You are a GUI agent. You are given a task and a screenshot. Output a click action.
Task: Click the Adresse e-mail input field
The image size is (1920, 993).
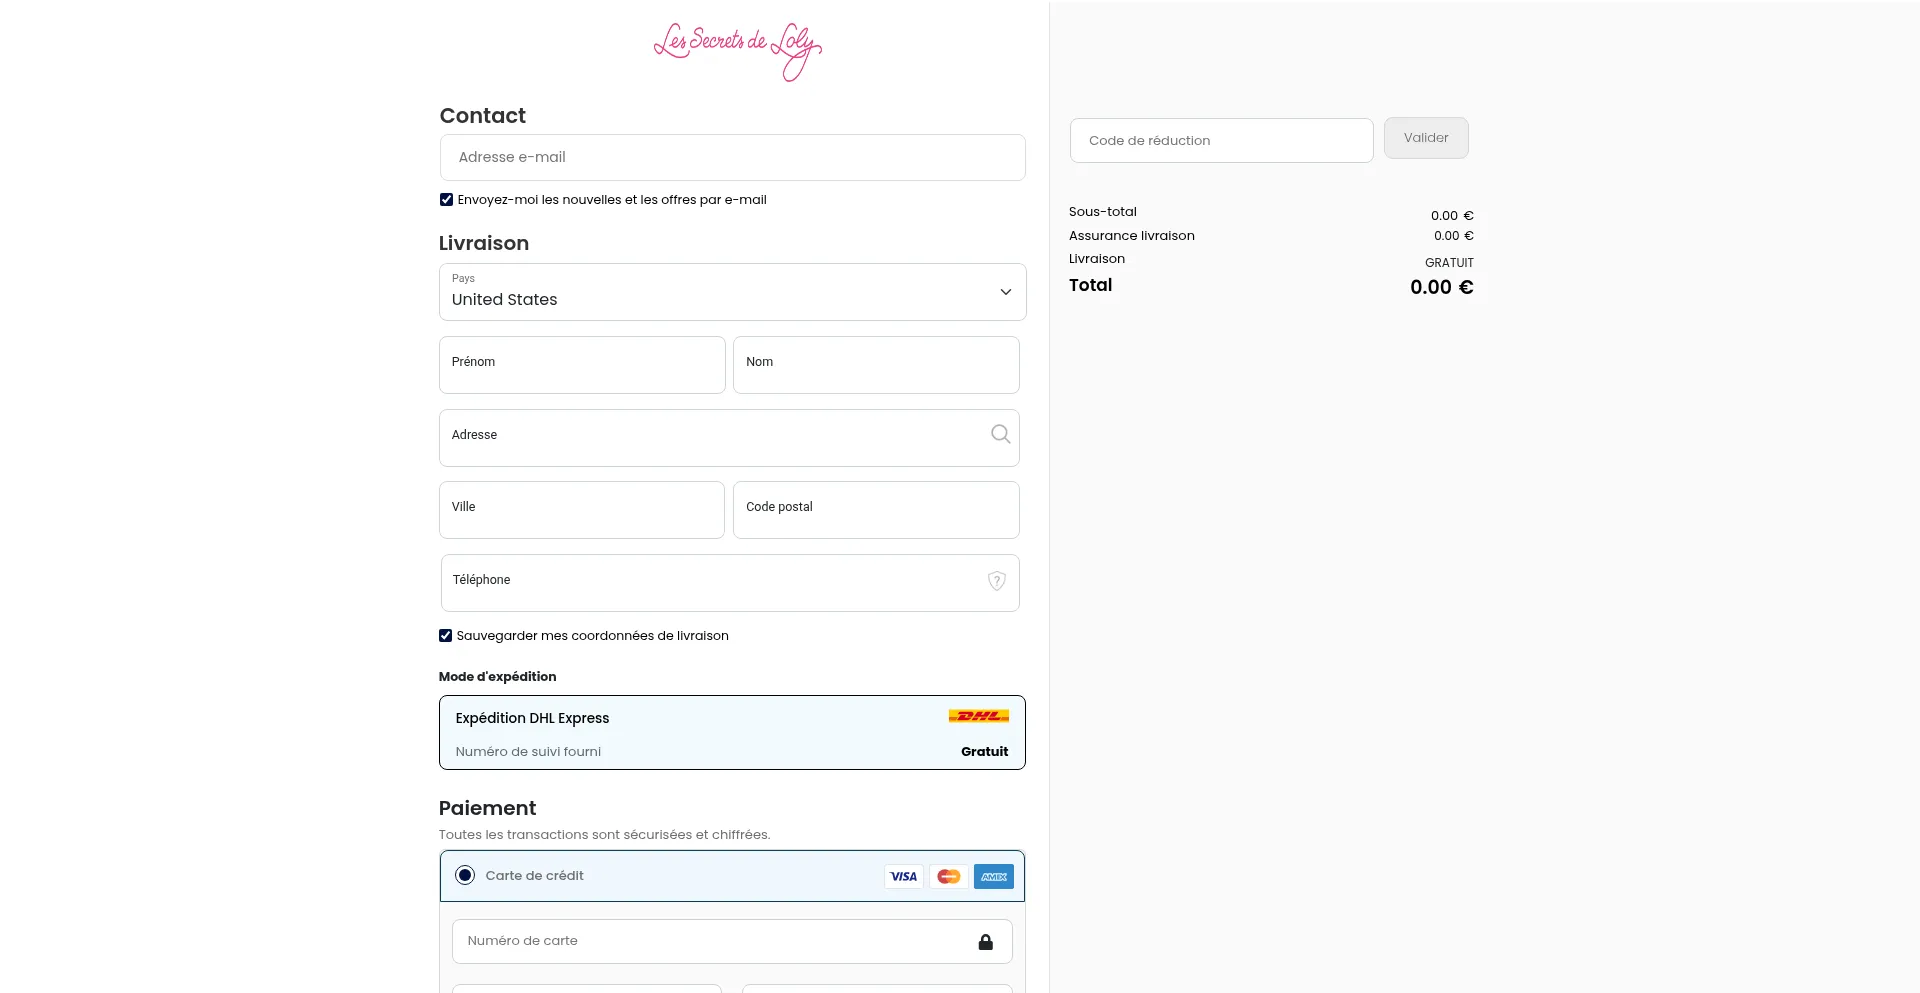pyautogui.click(x=732, y=158)
